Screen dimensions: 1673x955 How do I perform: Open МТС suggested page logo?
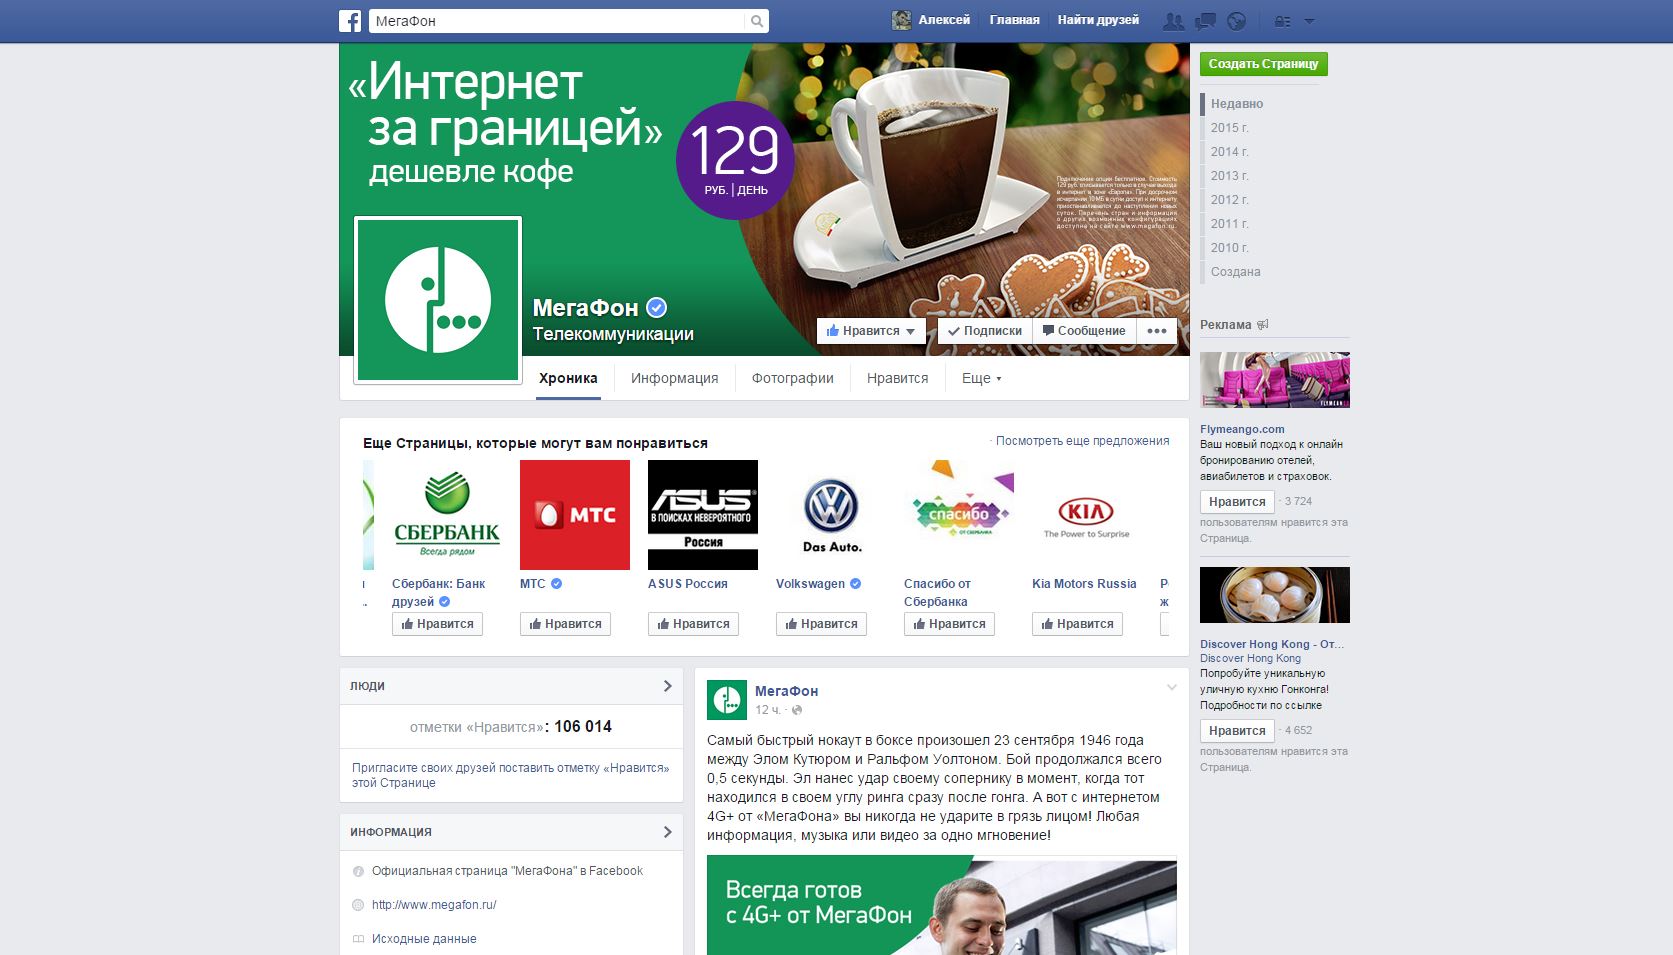[575, 515]
